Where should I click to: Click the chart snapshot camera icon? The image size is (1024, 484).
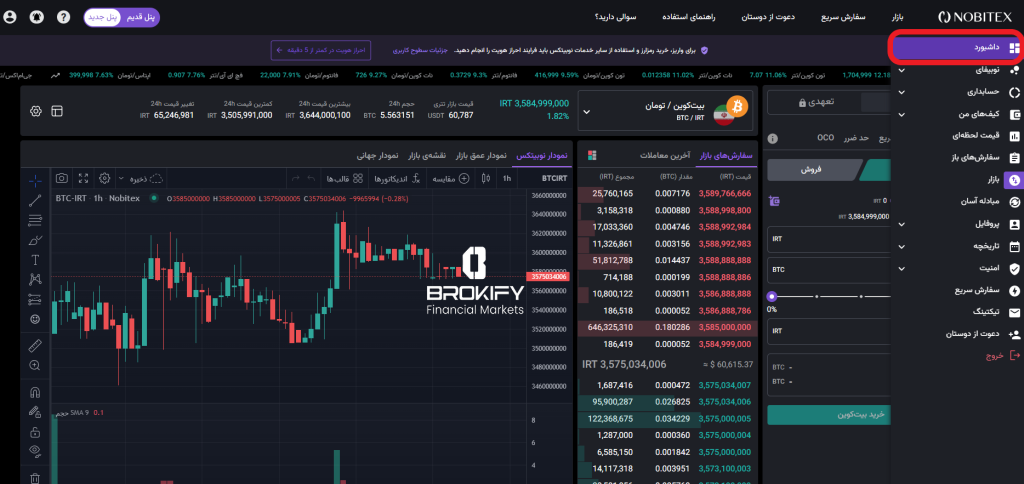pyautogui.click(x=61, y=178)
